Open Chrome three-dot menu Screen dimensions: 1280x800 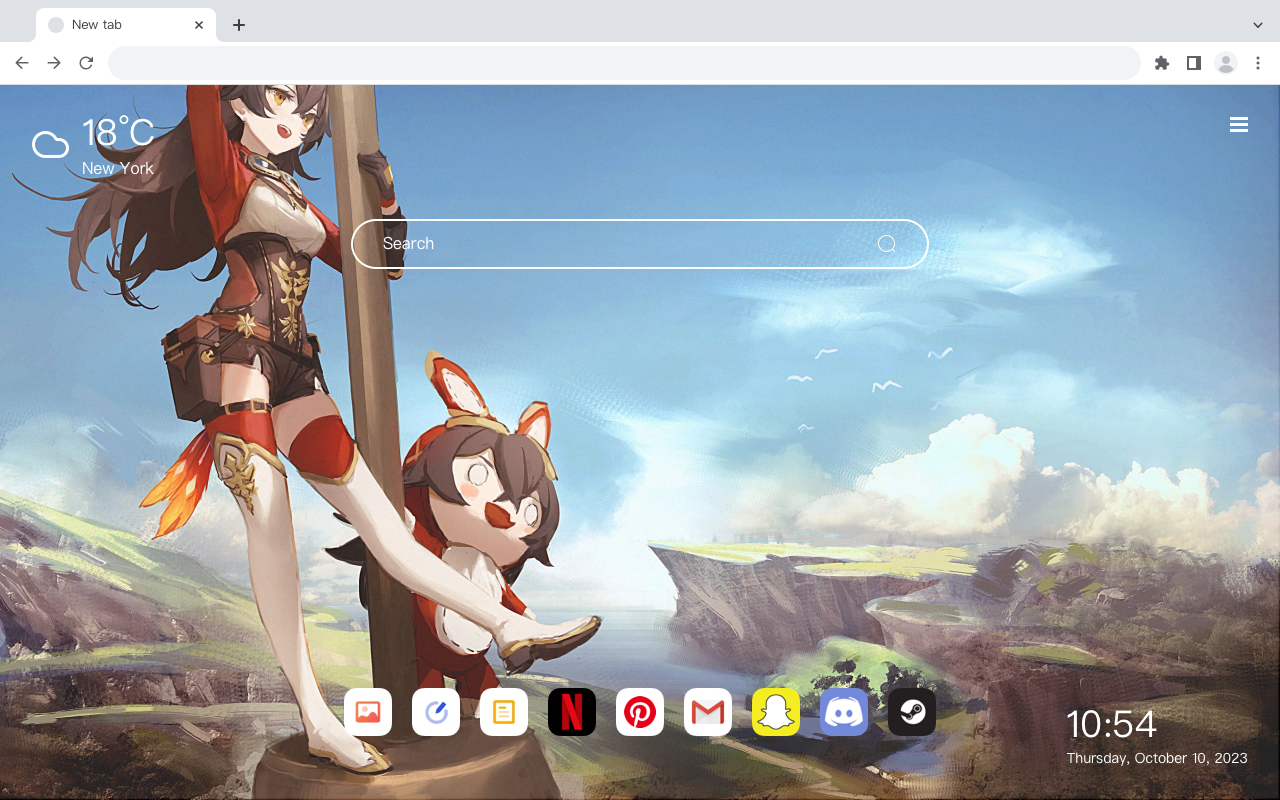tap(1258, 63)
